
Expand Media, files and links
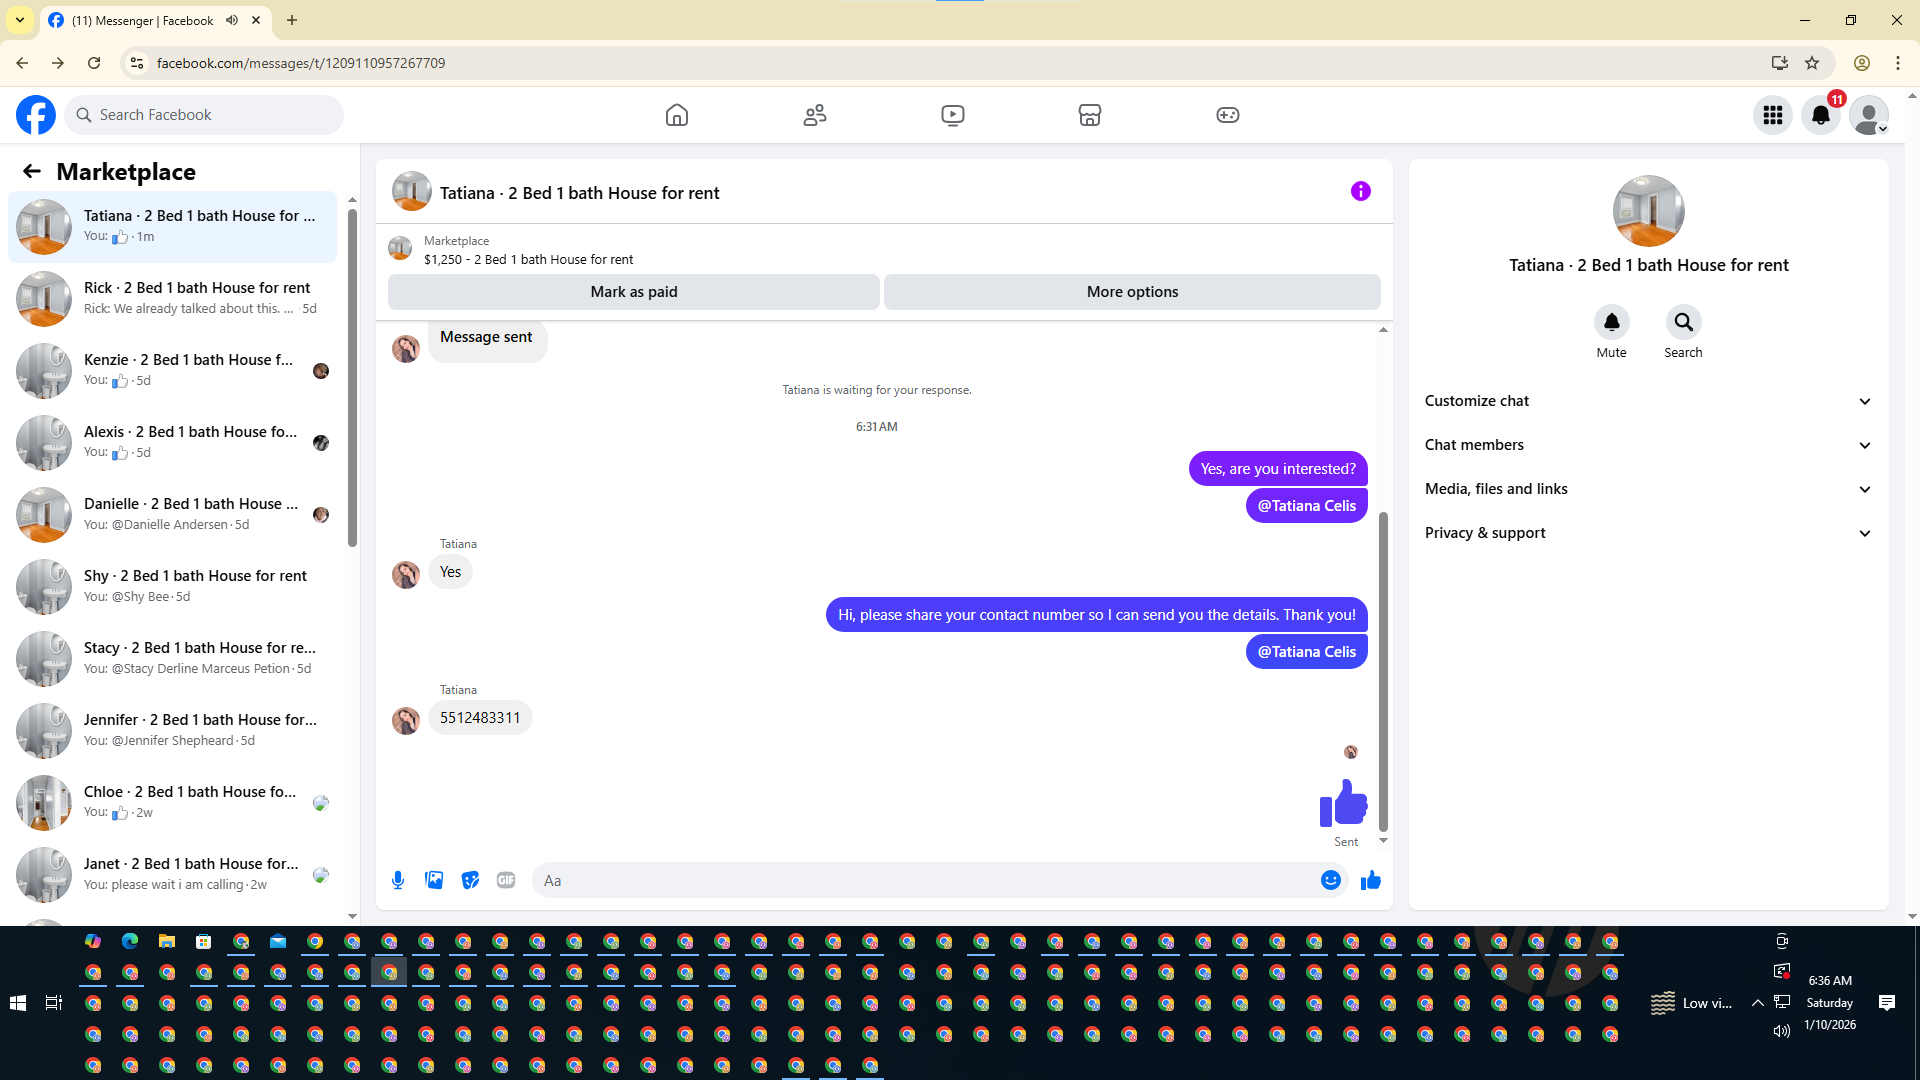pyautogui.click(x=1648, y=489)
